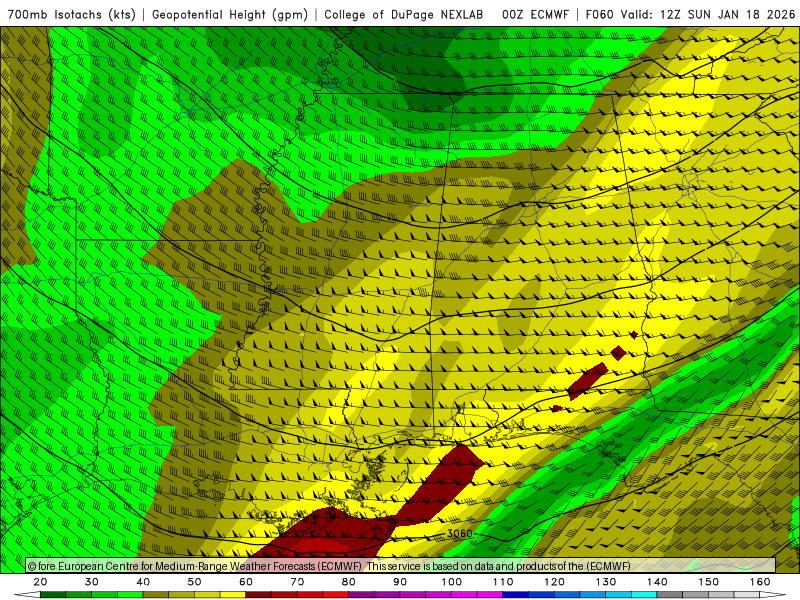Click the '160' colorbar scale label
The width and height of the screenshot is (800, 600).
tap(760, 582)
